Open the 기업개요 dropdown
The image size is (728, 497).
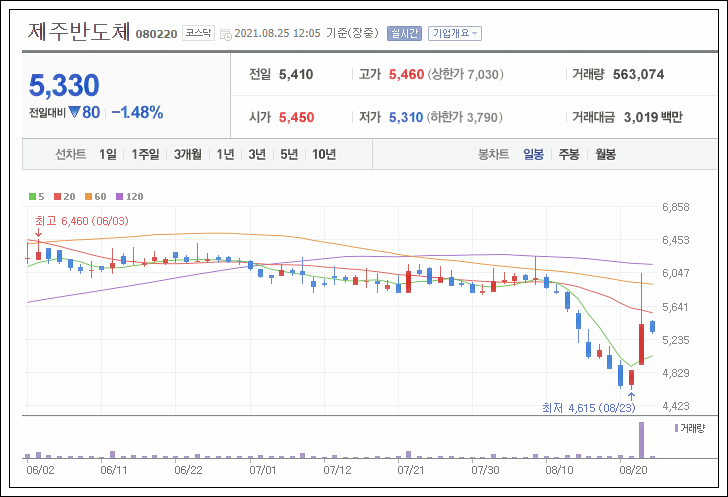point(455,33)
